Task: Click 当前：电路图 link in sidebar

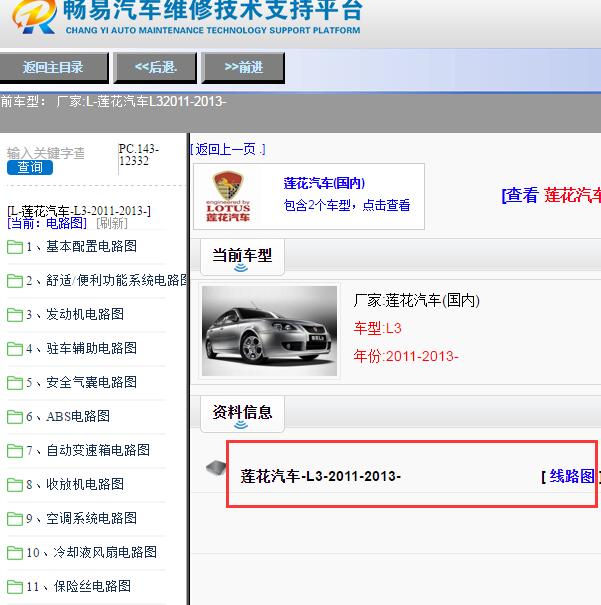Action: (47, 223)
